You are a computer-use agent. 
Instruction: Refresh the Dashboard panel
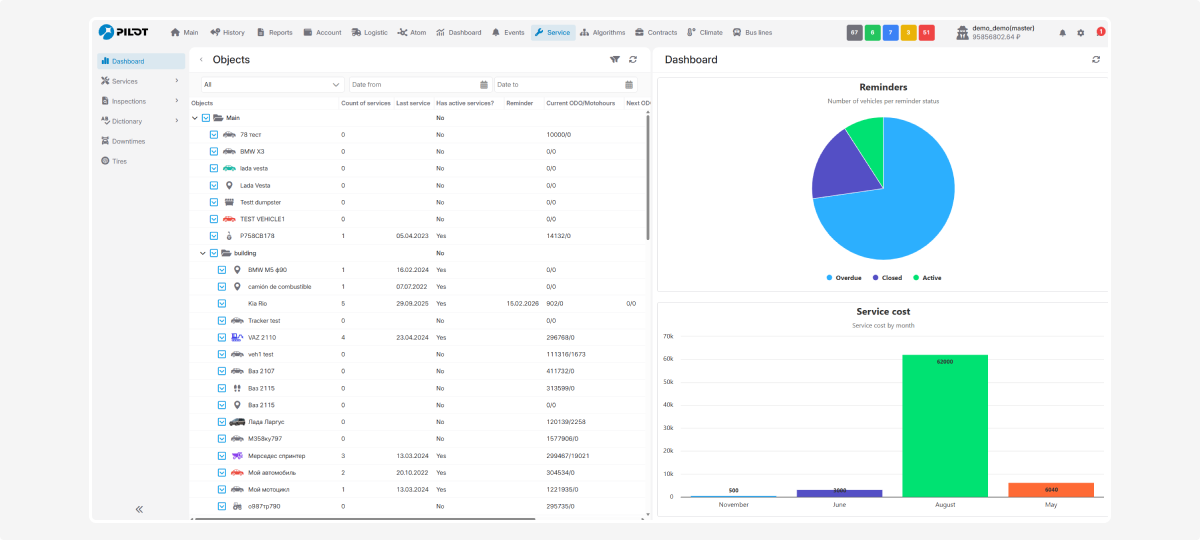coord(1096,60)
